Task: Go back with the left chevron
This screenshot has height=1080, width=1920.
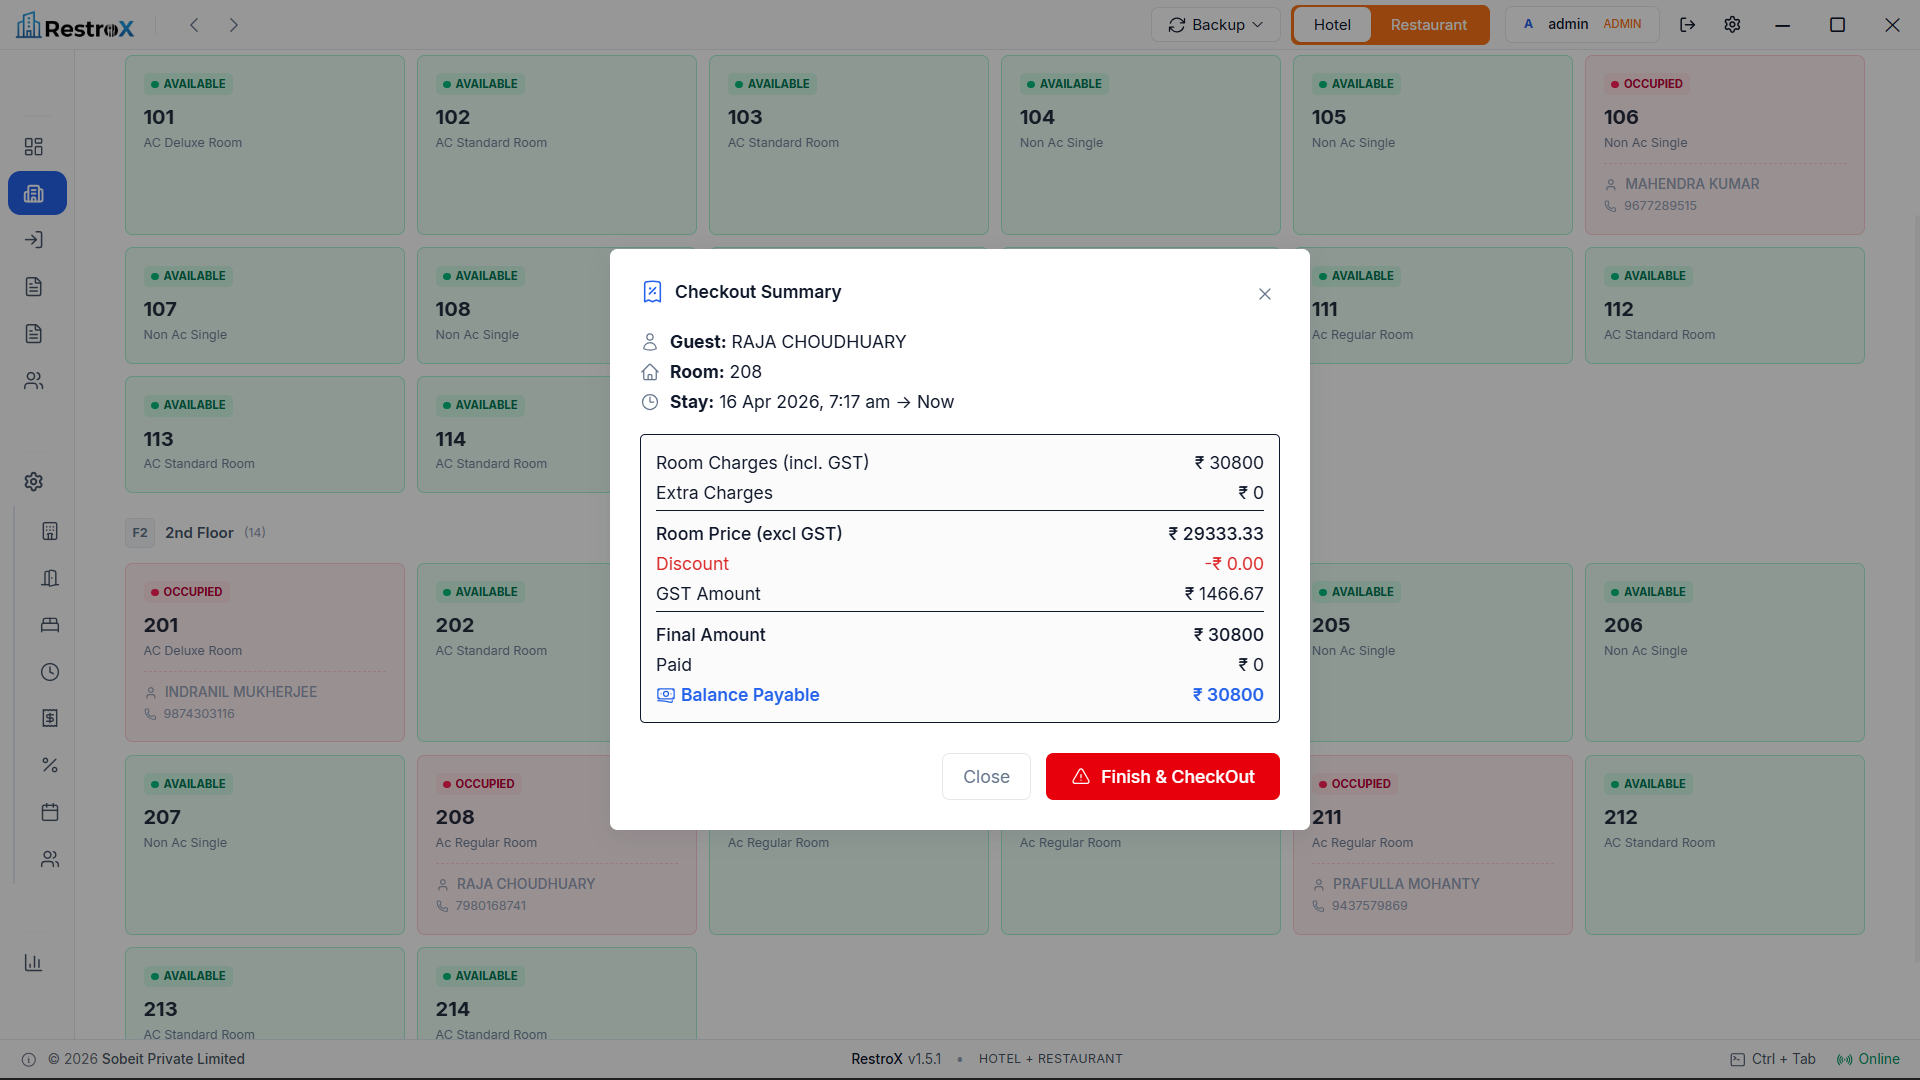Action: 195,25
